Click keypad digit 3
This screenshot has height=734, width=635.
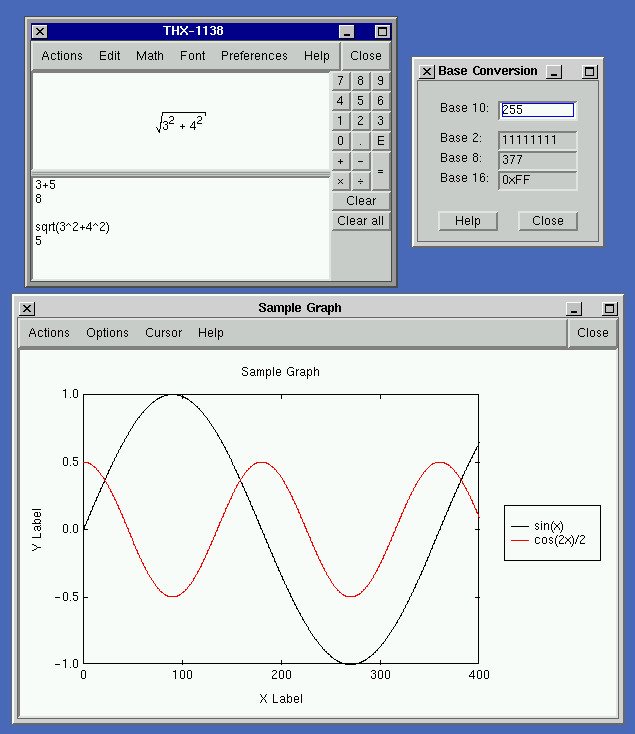pos(380,121)
